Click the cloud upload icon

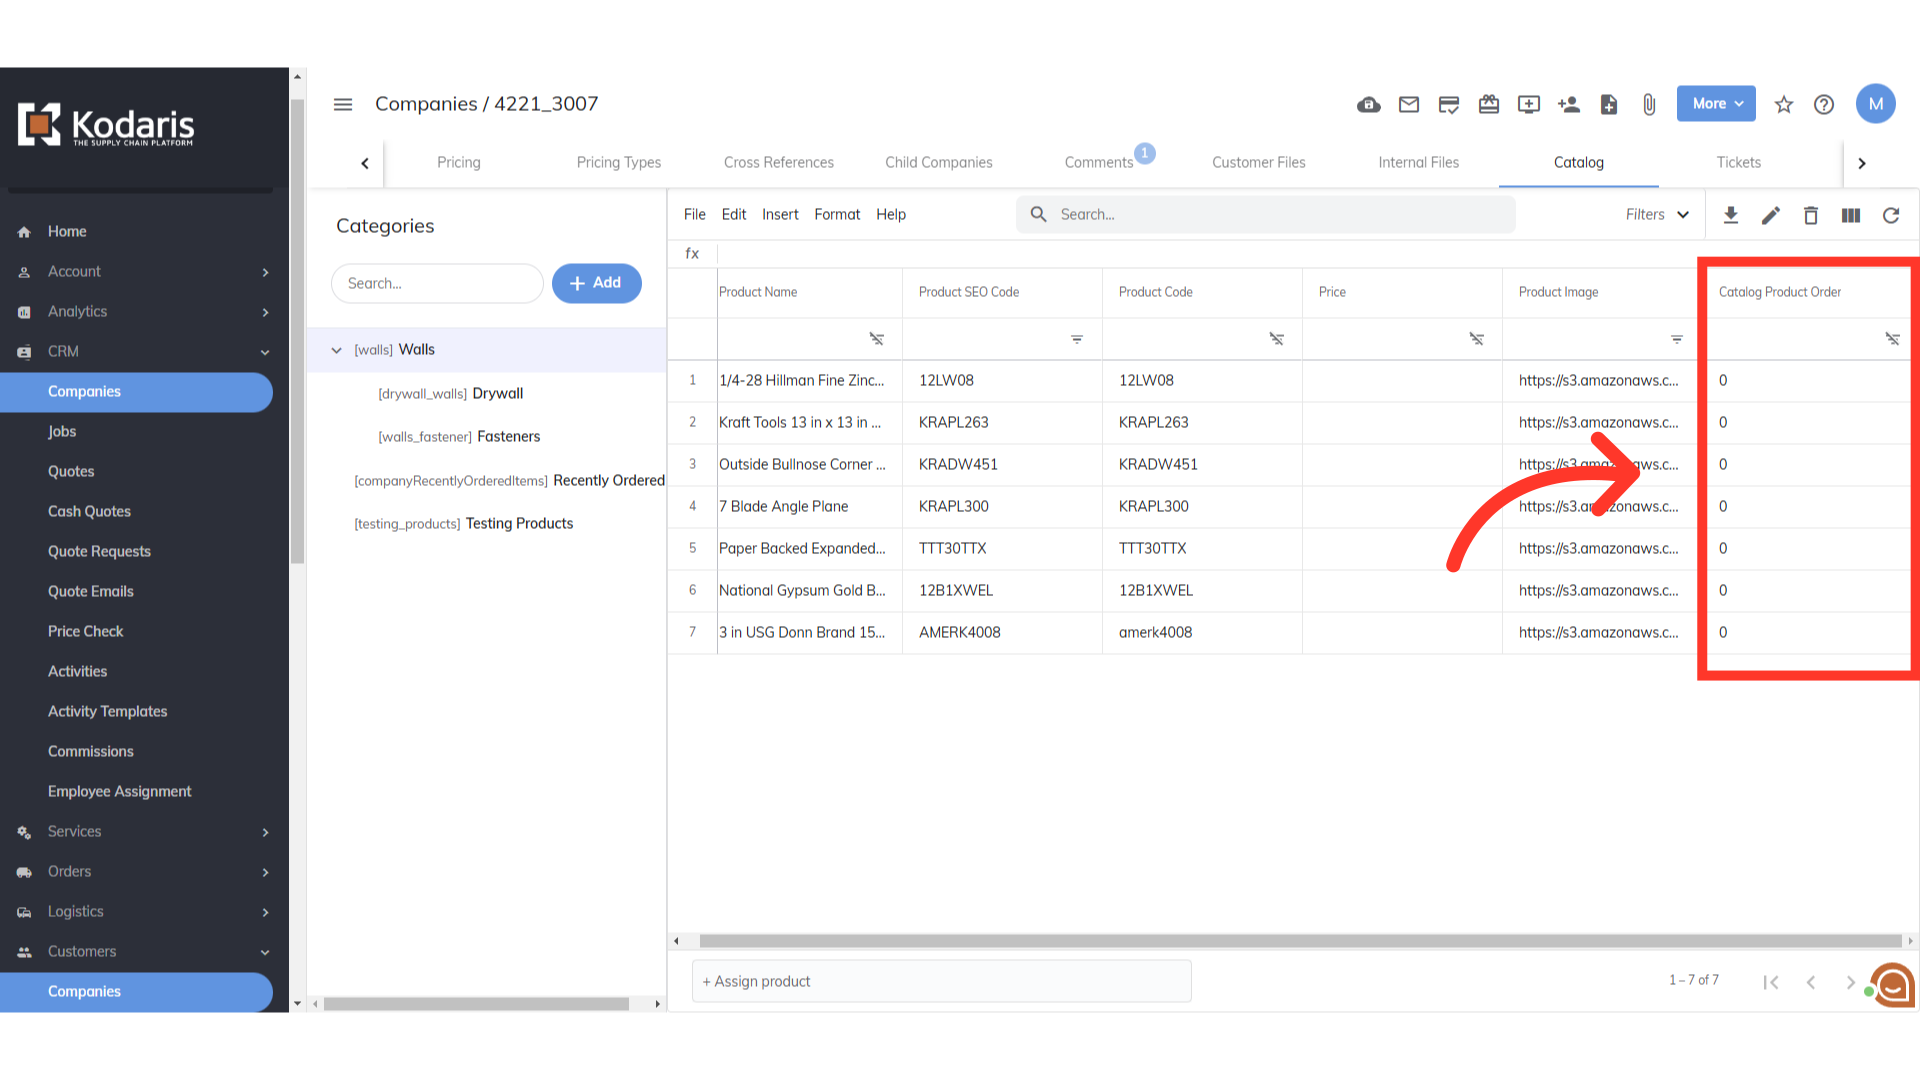coord(1369,104)
